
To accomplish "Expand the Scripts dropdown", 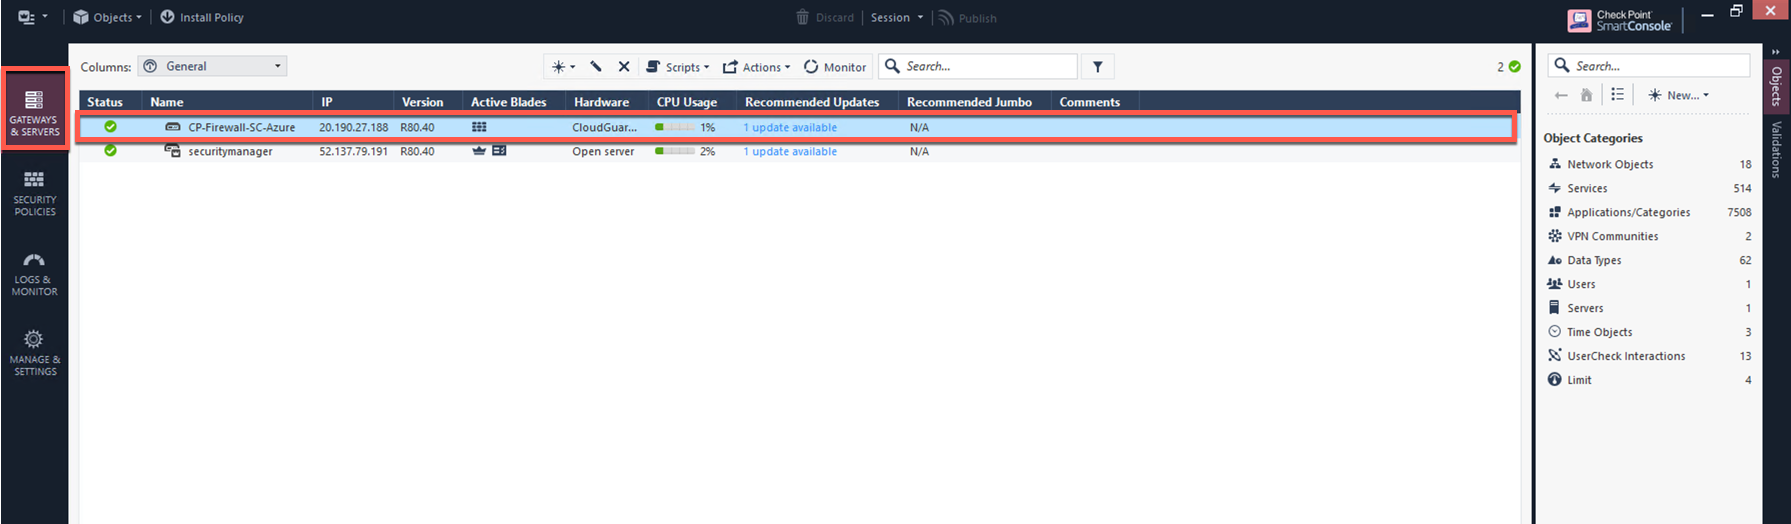I will pos(678,67).
